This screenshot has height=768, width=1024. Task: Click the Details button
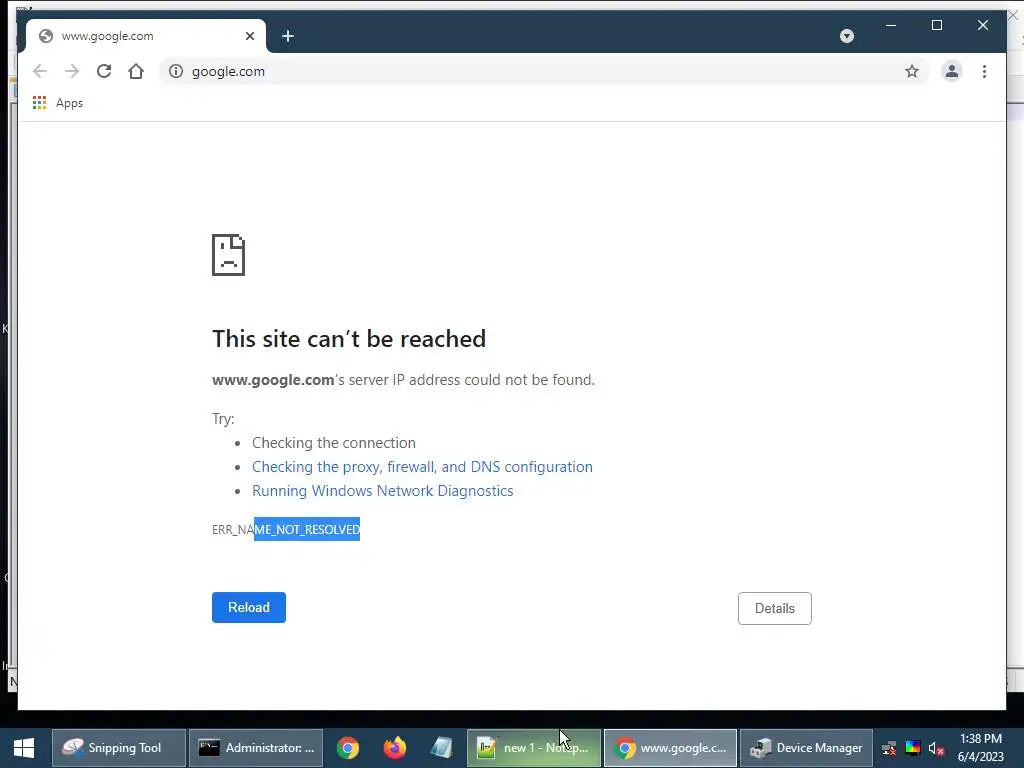click(x=775, y=608)
